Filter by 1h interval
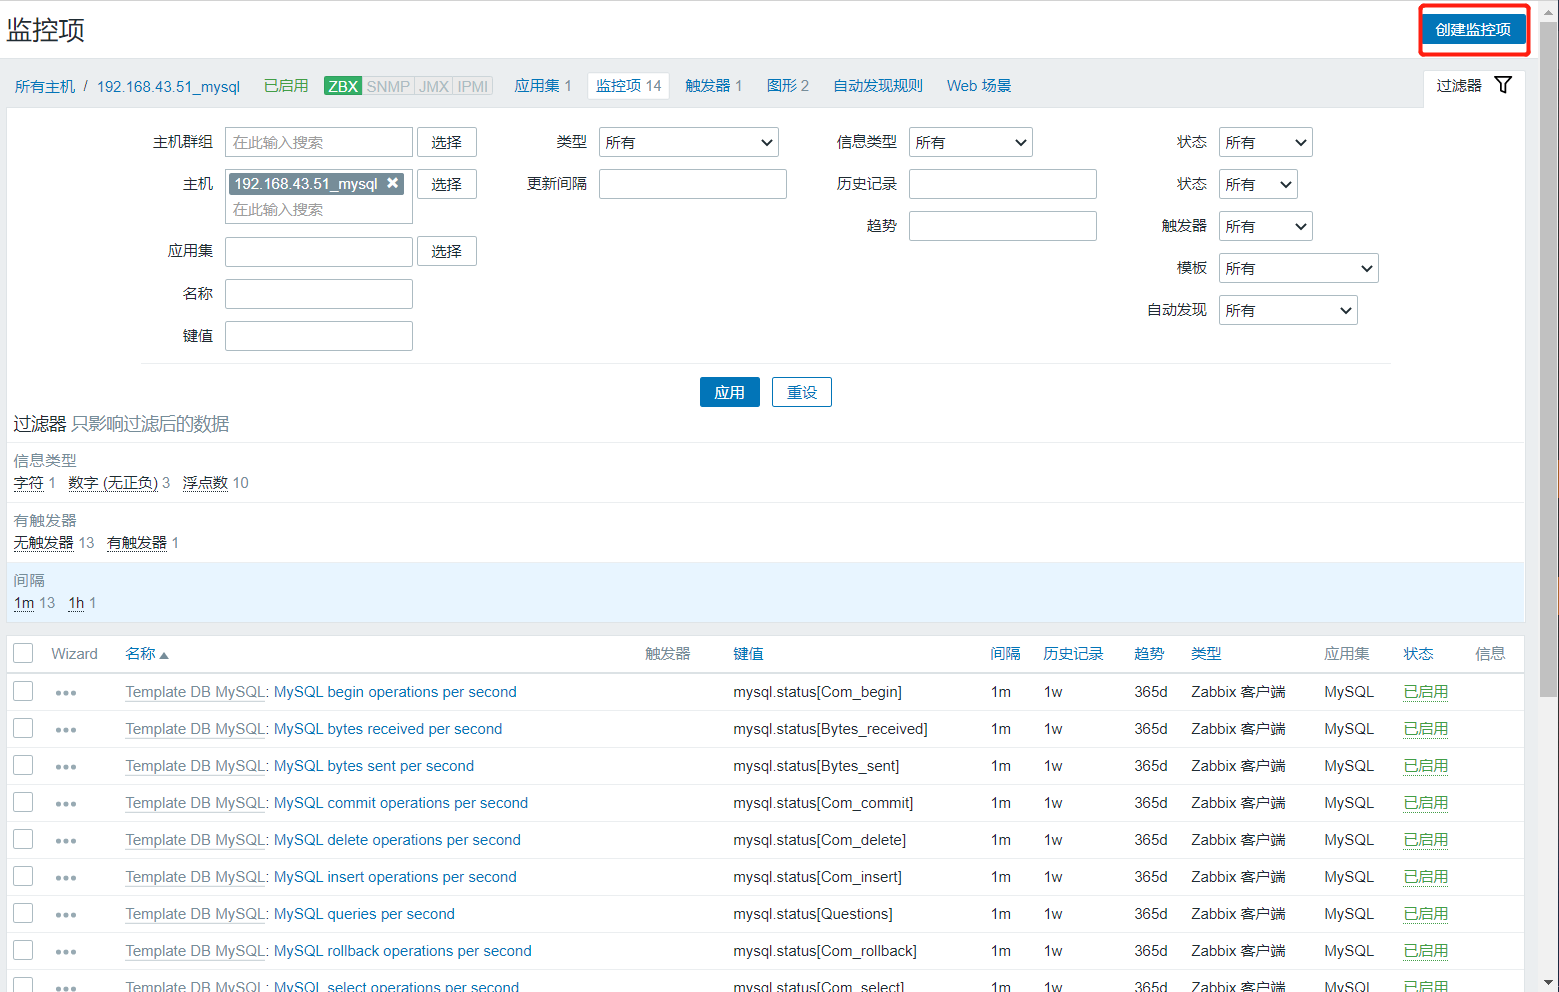This screenshot has height=992, width=1559. (76, 603)
